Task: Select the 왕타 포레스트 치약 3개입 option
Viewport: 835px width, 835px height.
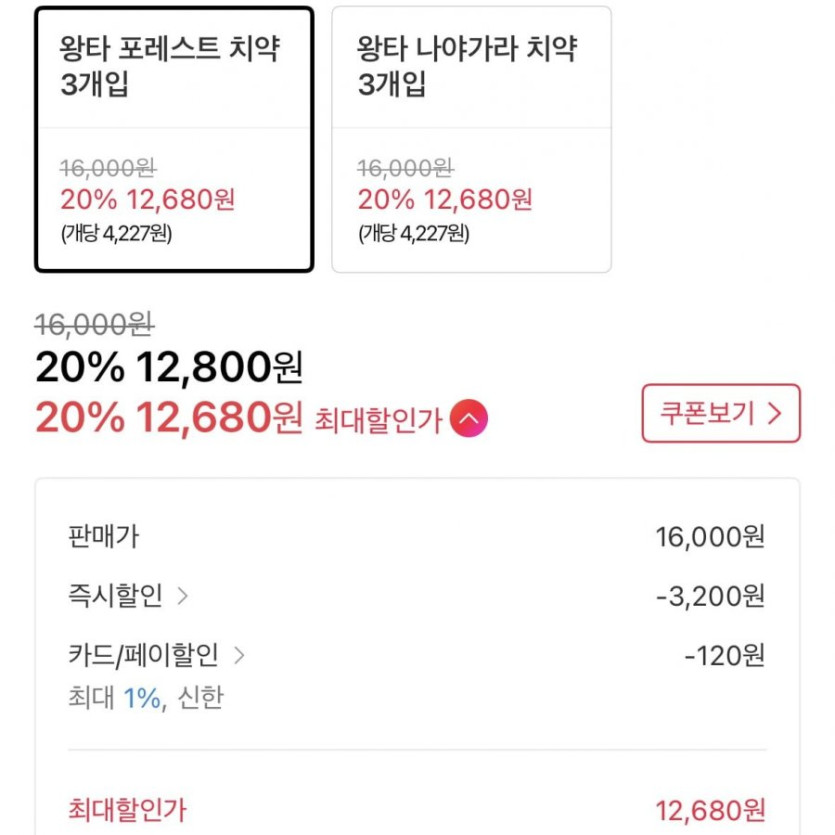Action: point(174,139)
